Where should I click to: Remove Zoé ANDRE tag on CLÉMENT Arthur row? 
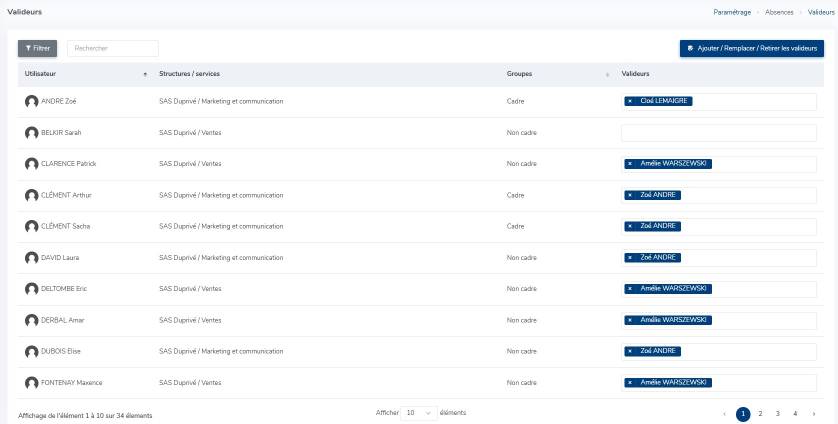pos(629,195)
